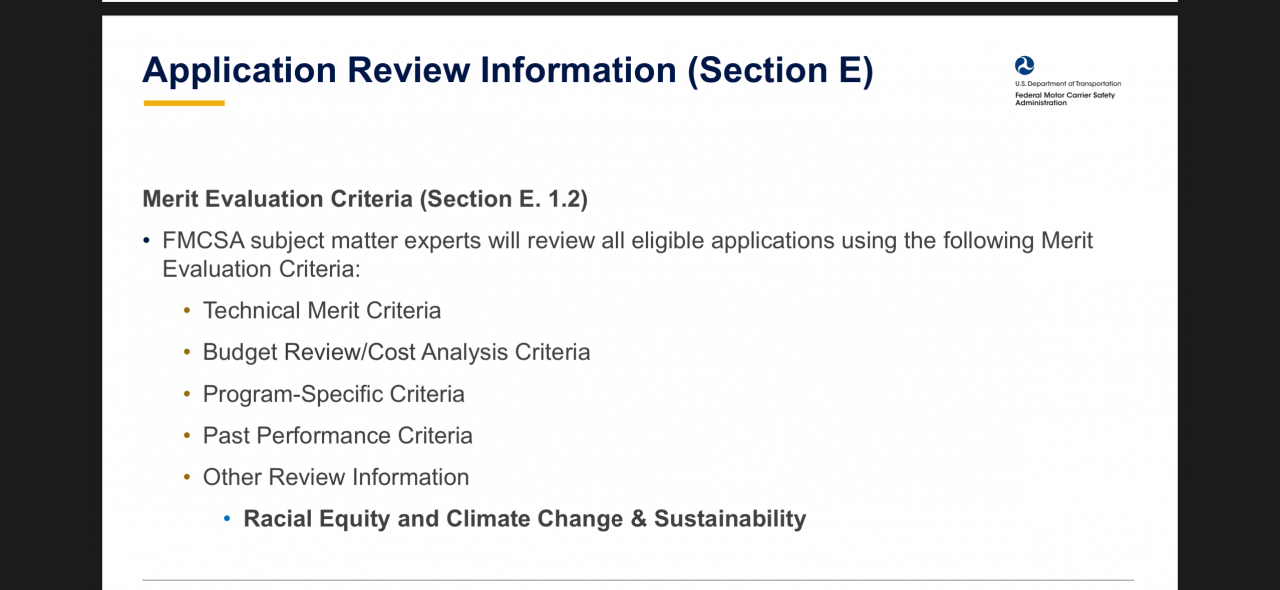Click the blue bullet before Racial Equity

227,519
